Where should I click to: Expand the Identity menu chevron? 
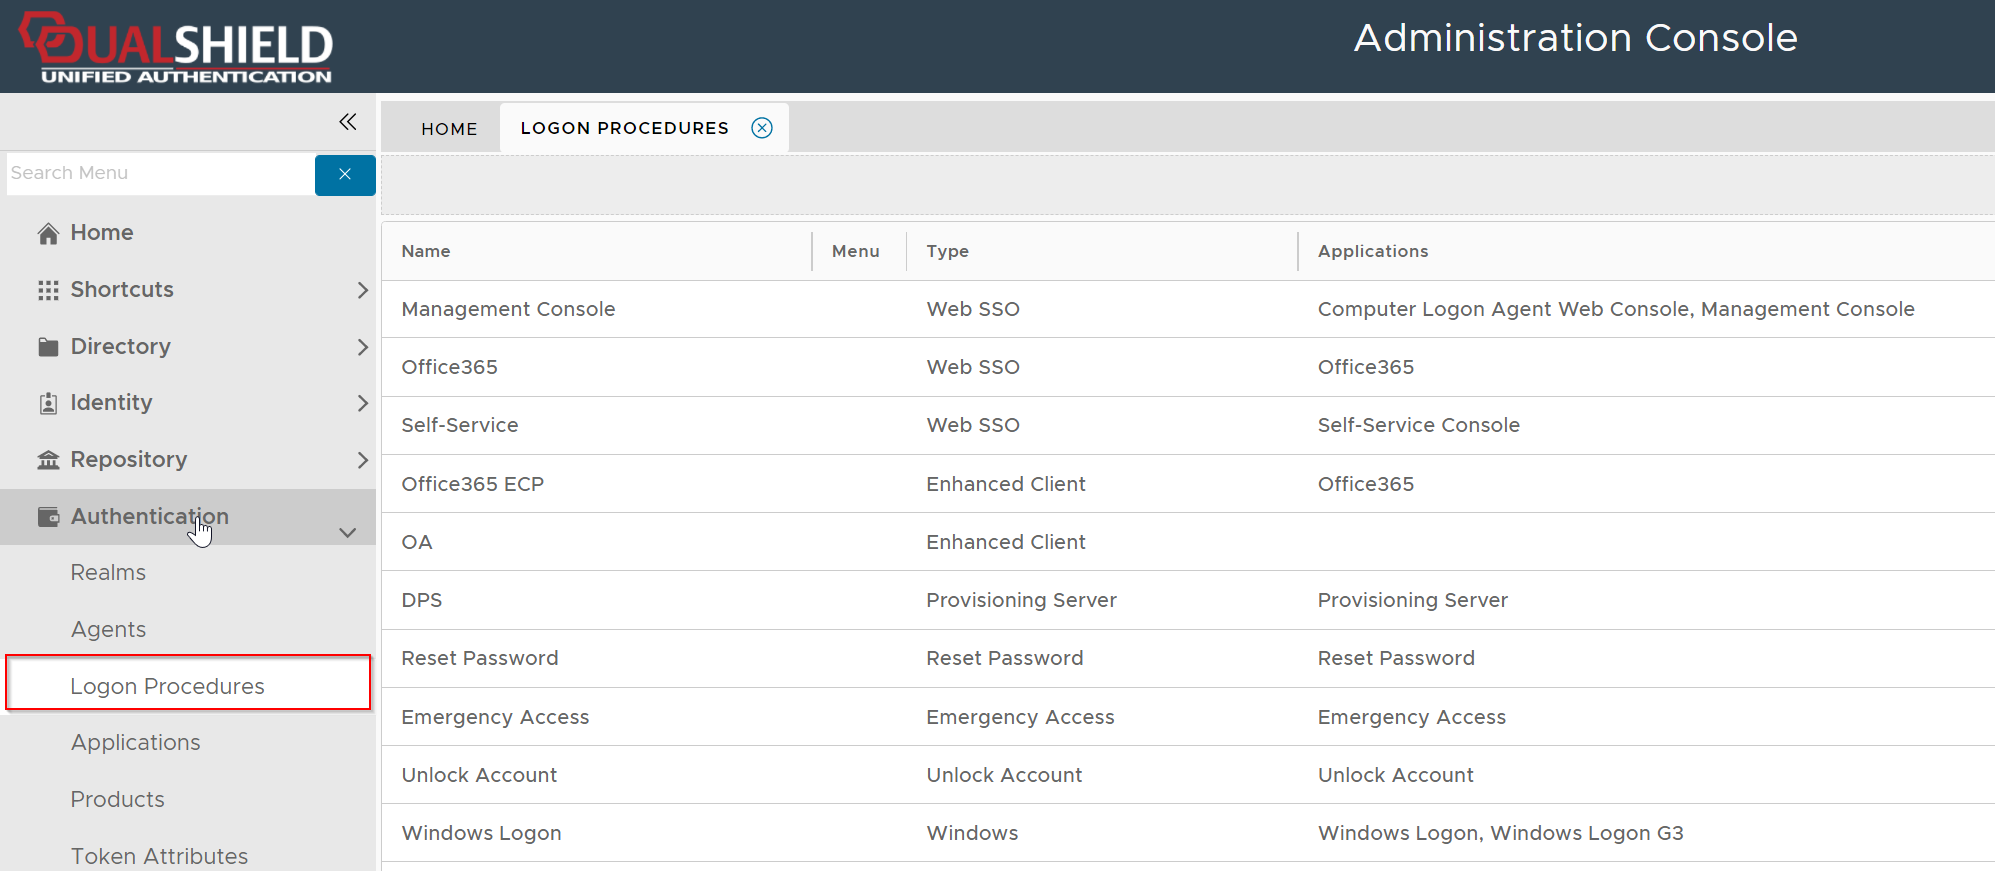click(362, 403)
